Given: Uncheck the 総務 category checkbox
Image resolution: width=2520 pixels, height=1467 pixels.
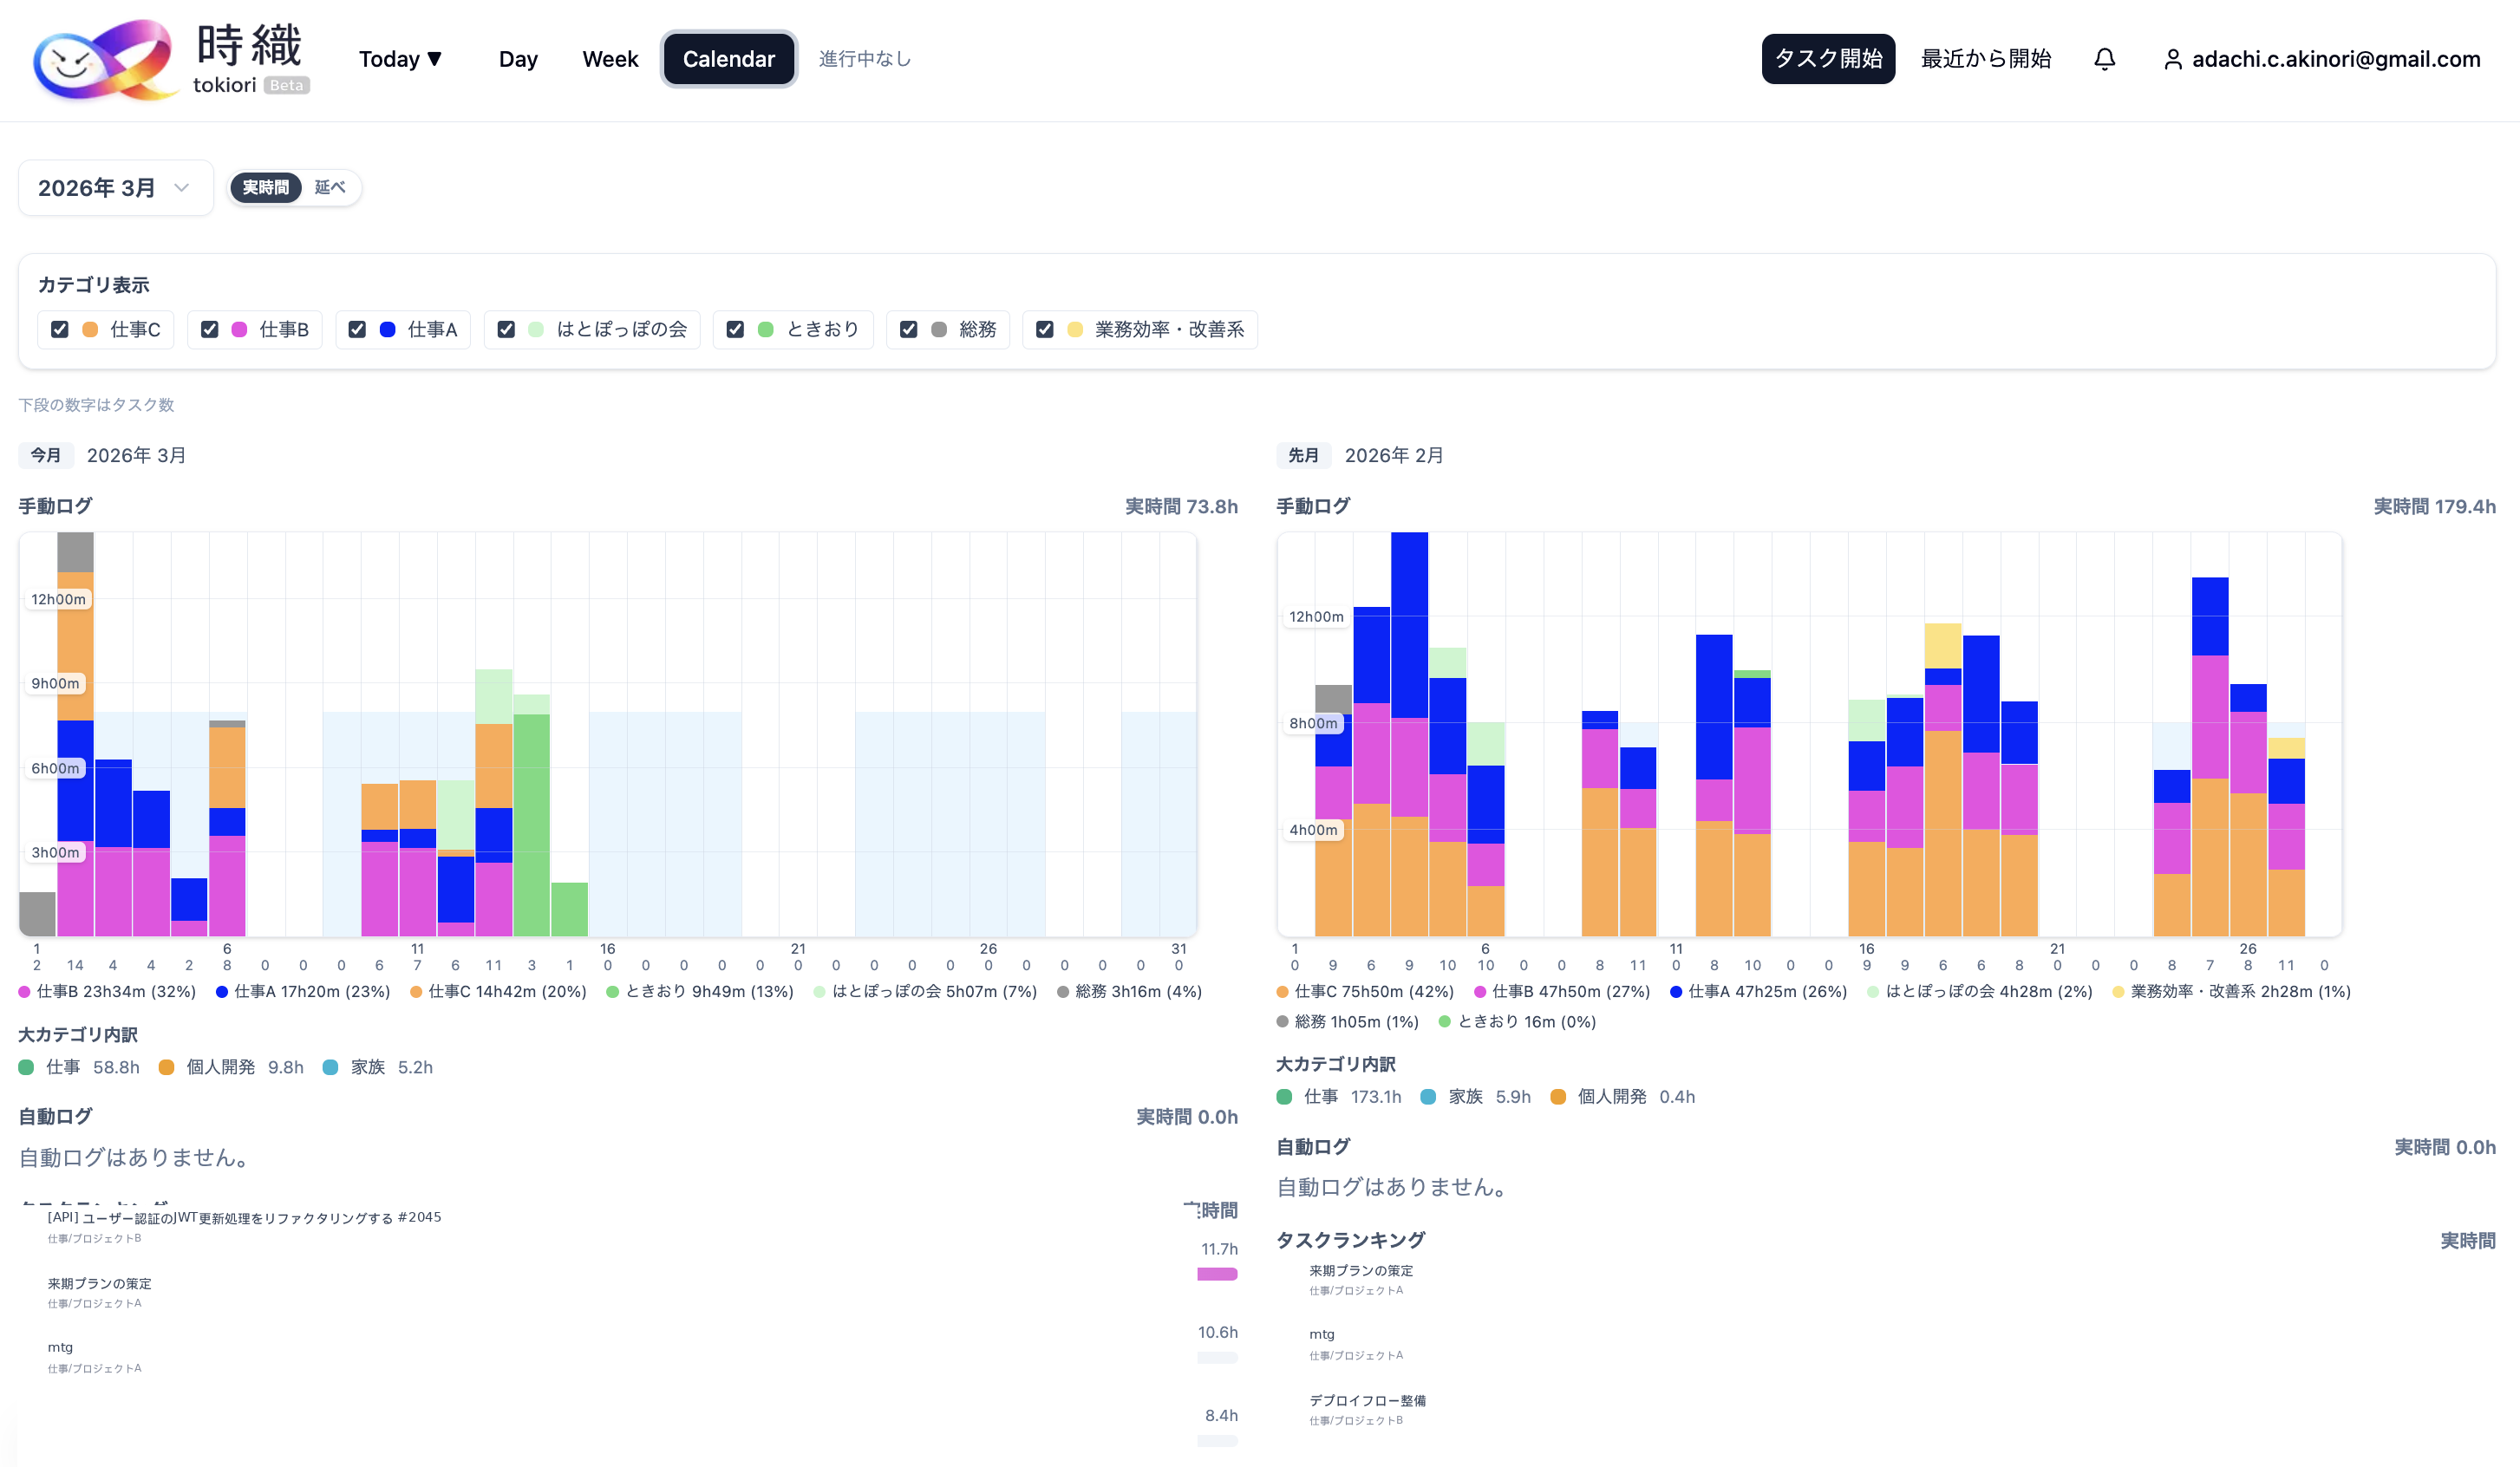Looking at the screenshot, I should pos(908,330).
